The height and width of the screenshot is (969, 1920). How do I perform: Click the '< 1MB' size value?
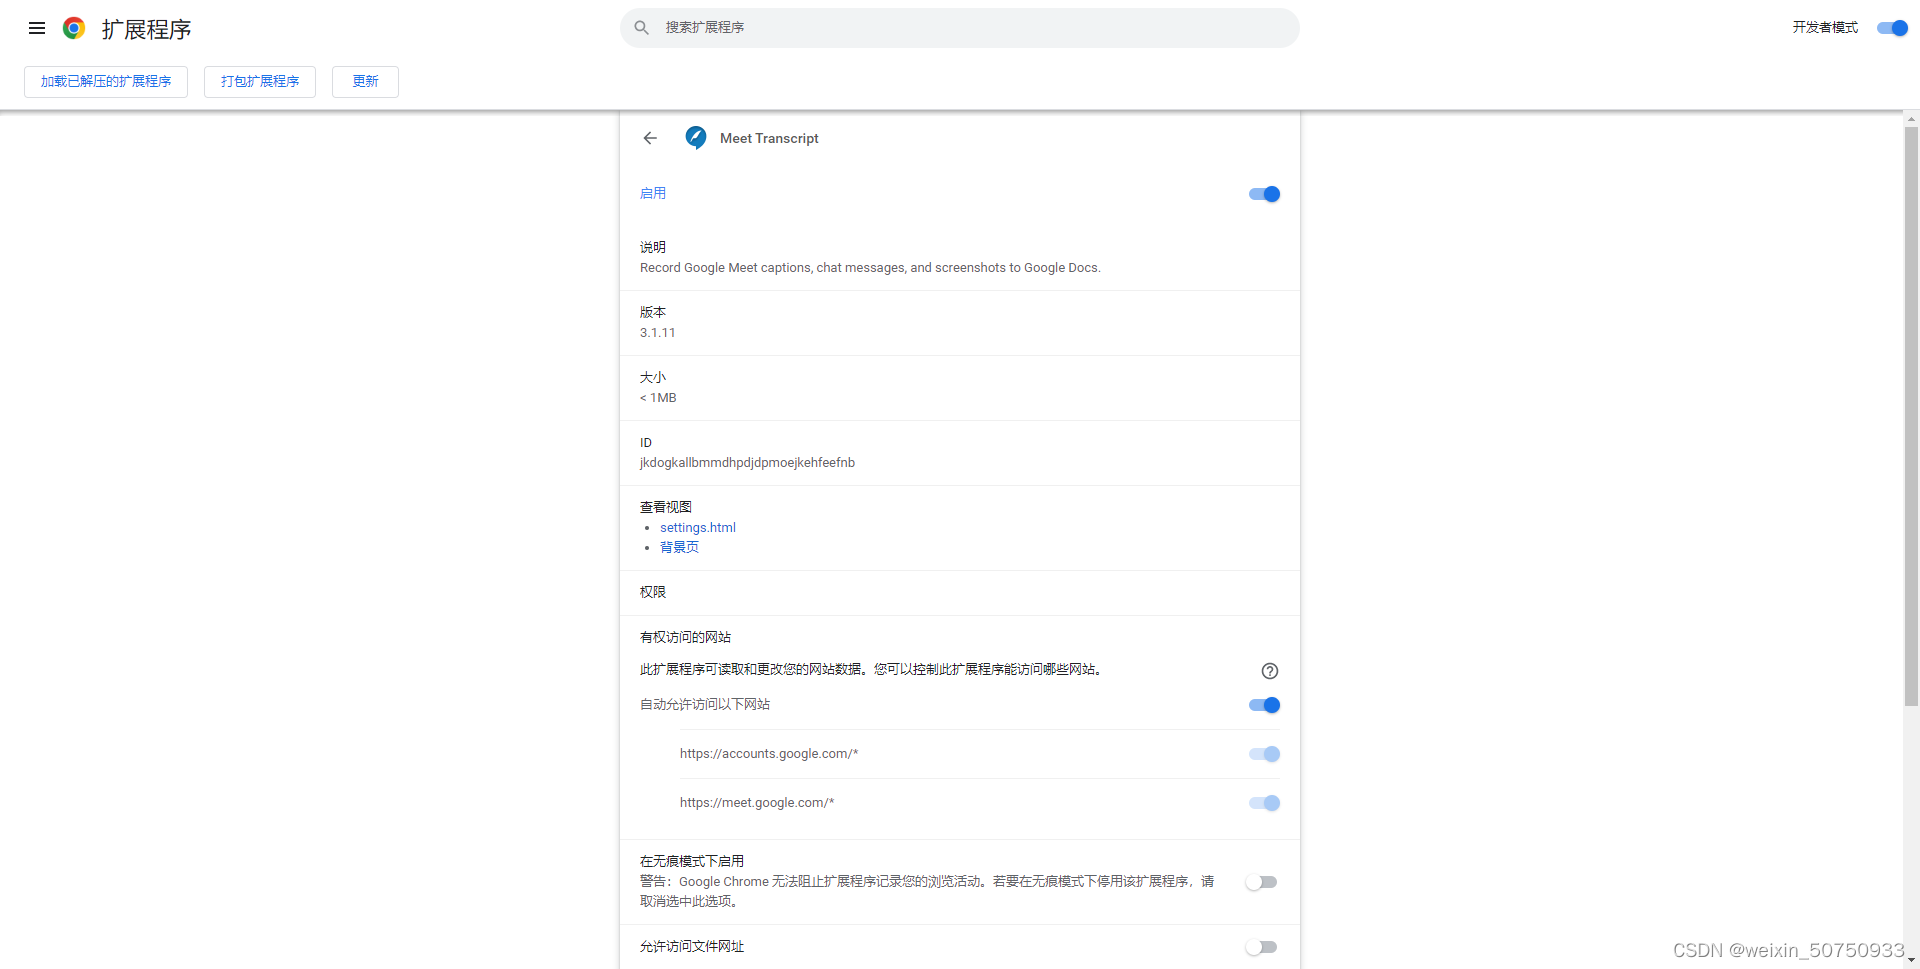(x=658, y=398)
